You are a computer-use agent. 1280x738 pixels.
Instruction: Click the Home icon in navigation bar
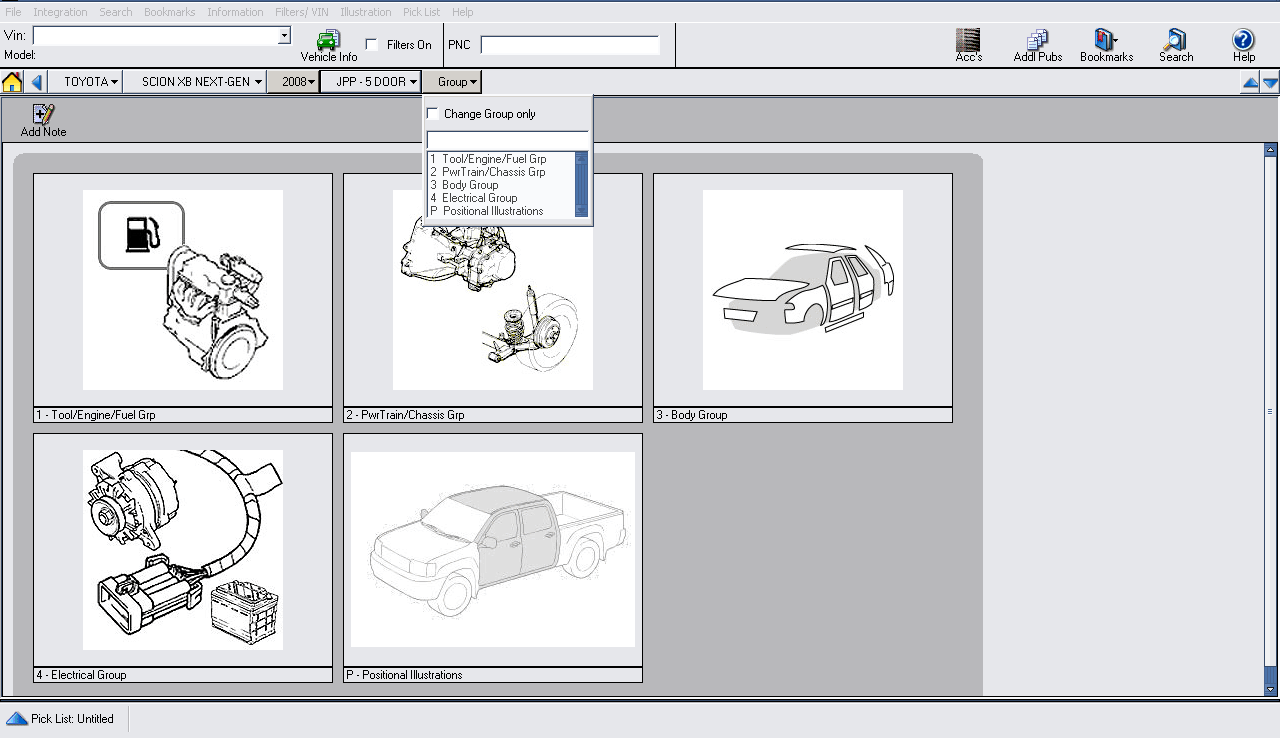12,82
